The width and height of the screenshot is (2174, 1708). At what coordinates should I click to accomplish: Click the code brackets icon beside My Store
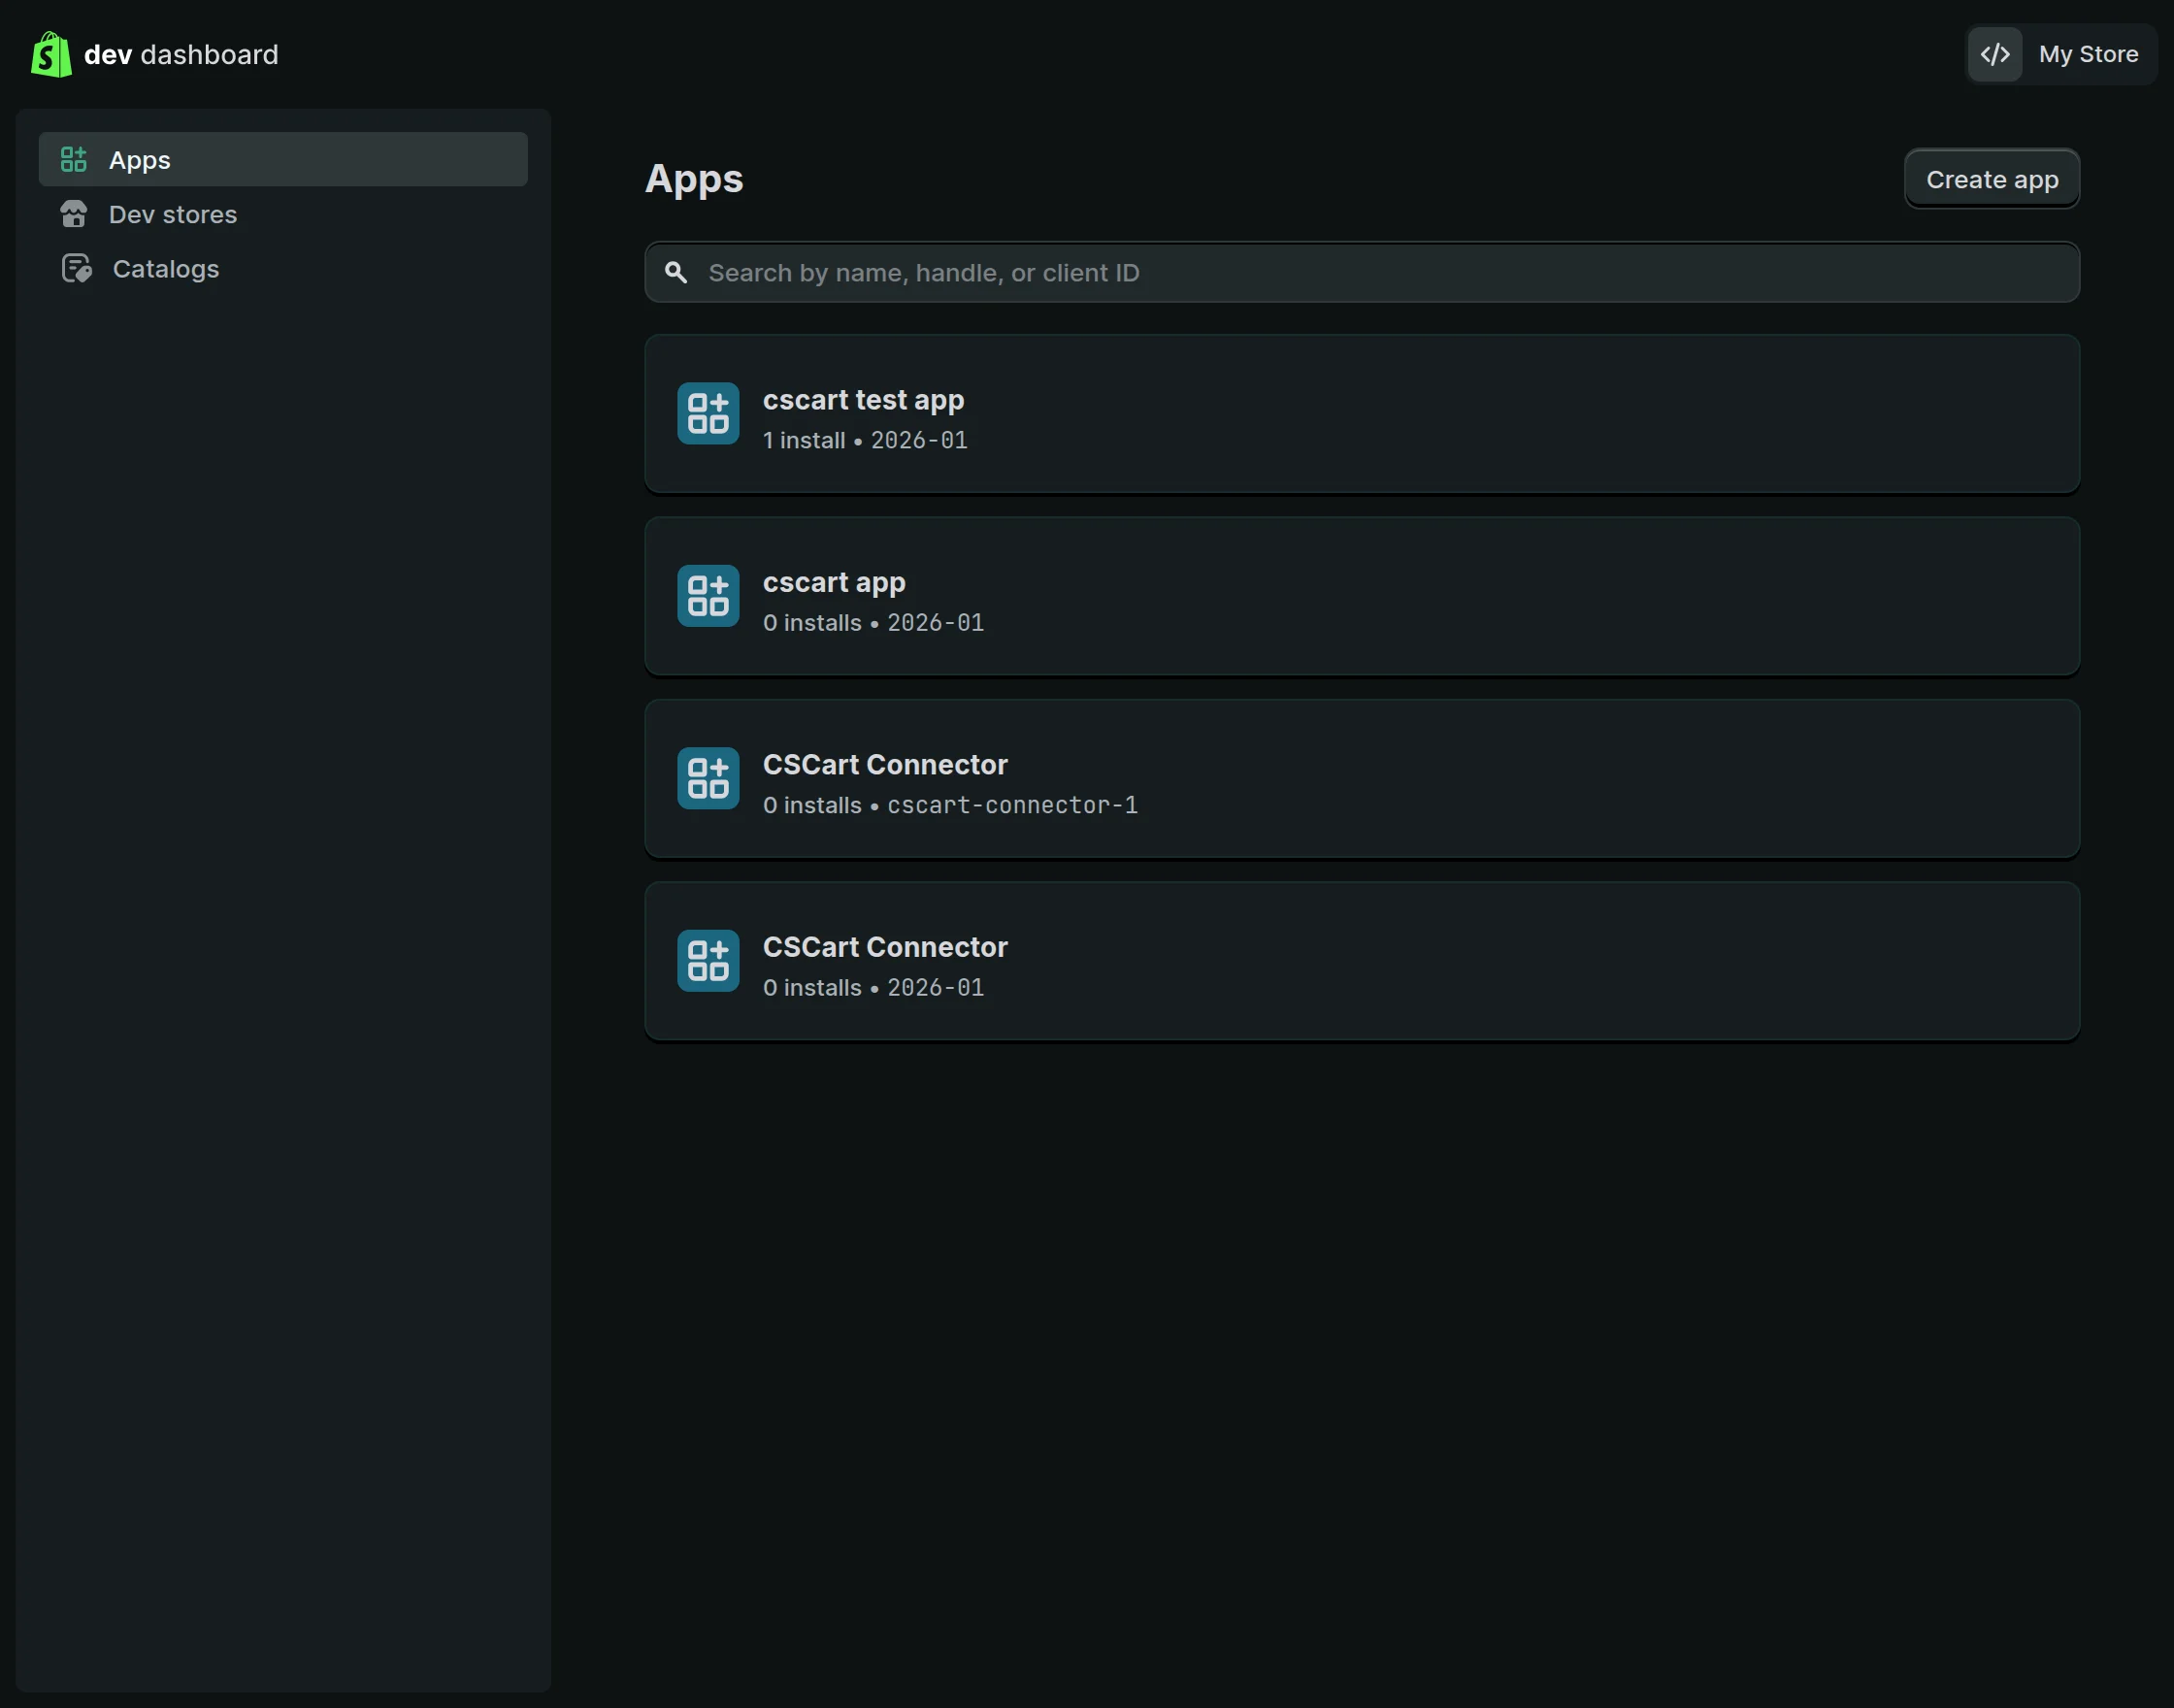pyautogui.click(x=1994, y=54)
